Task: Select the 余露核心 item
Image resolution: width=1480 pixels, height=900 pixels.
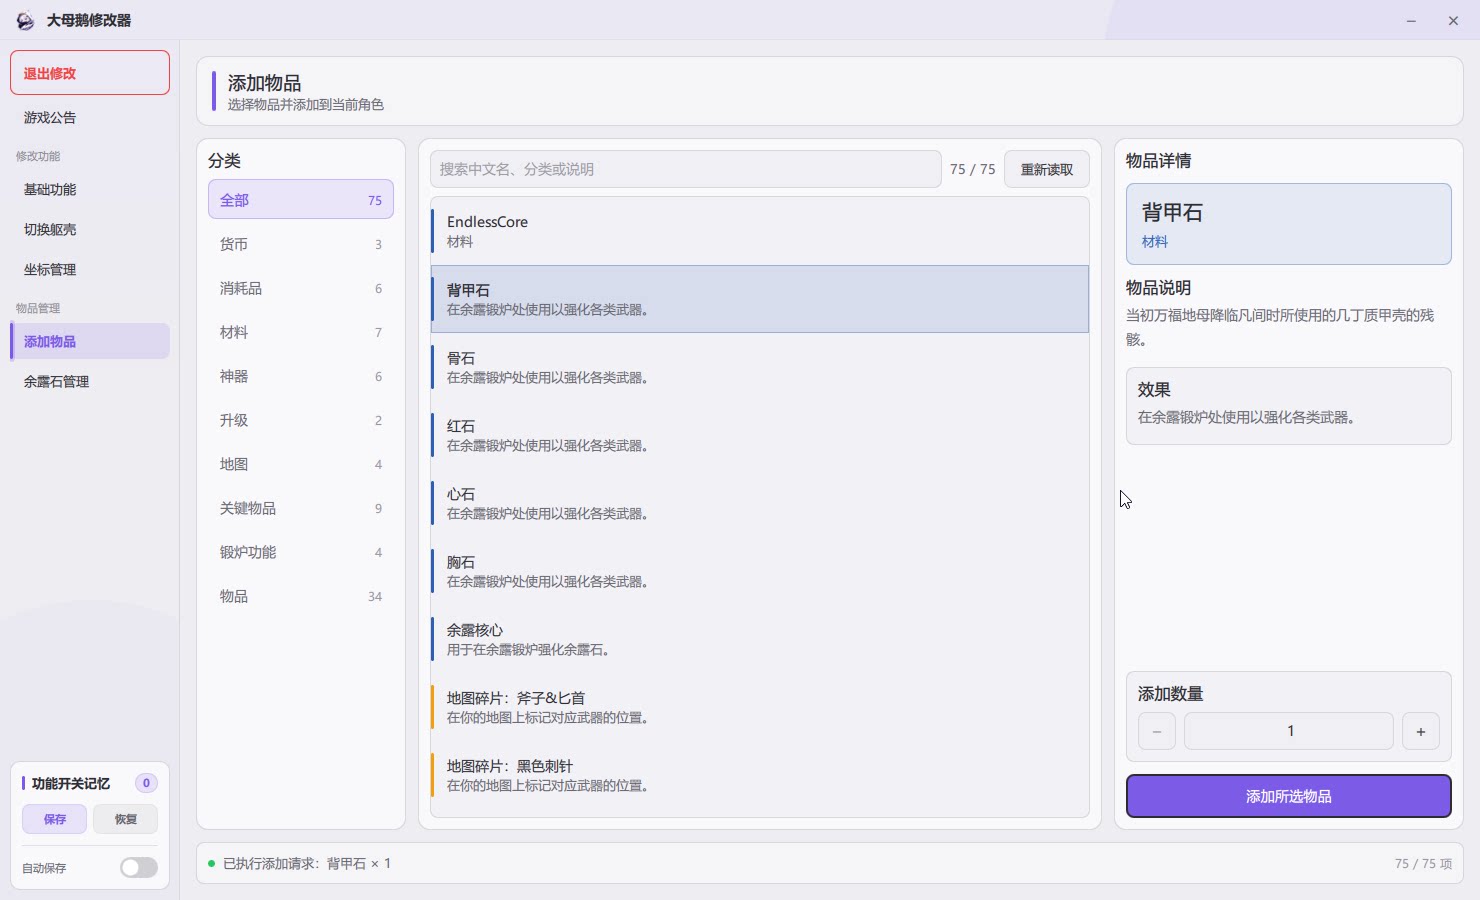Action: point(760,639)
